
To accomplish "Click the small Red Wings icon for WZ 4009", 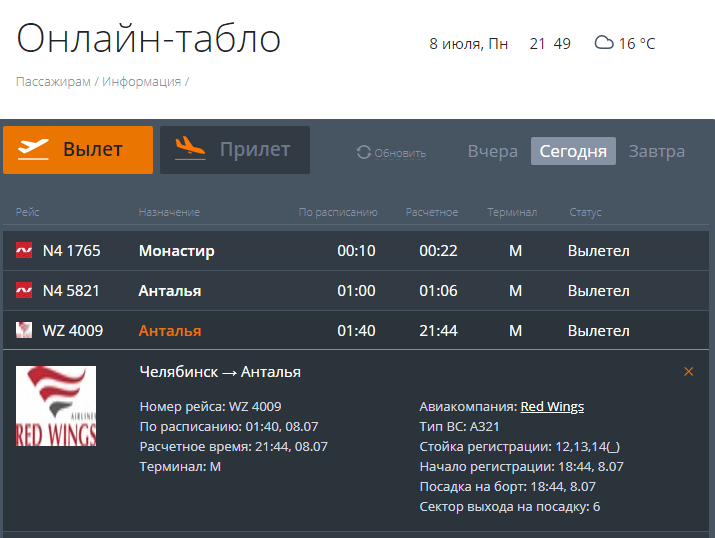I will pyautogui.click(x=24, y=330).
